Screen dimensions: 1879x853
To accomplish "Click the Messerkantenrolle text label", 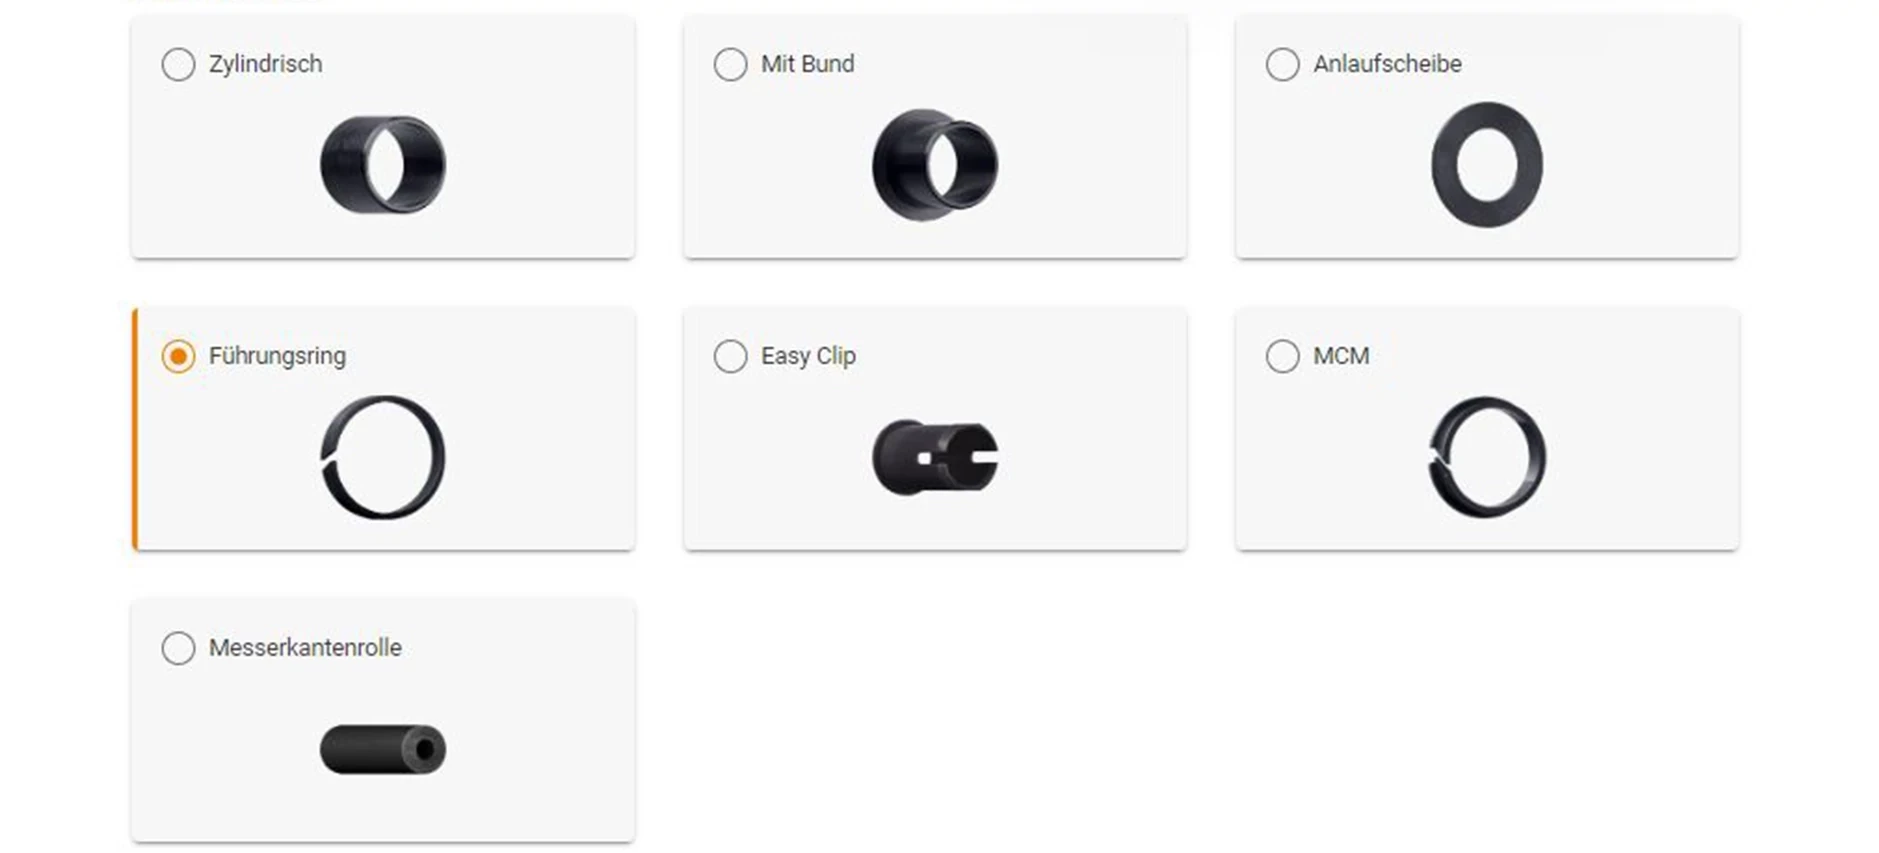I will [x=305, y=648].
